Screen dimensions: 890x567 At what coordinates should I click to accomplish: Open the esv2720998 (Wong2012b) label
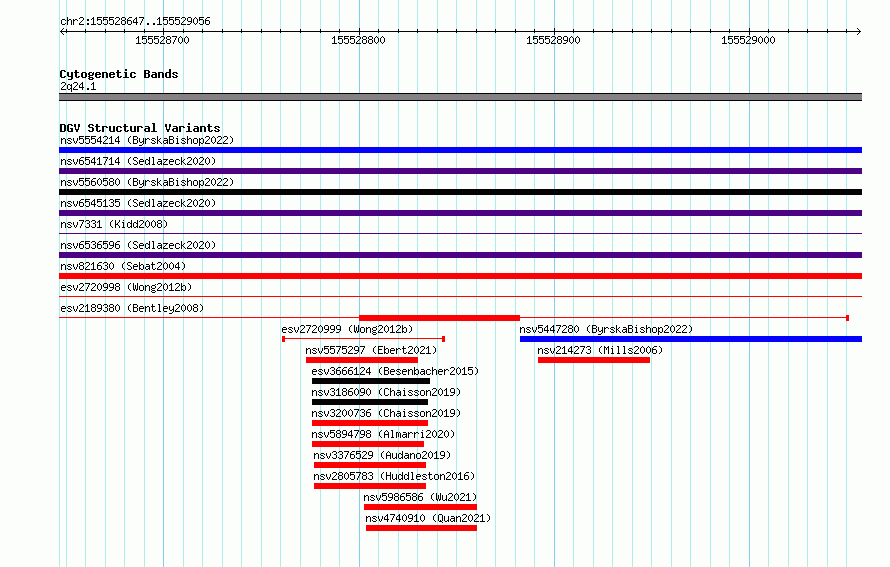[126, 287]
